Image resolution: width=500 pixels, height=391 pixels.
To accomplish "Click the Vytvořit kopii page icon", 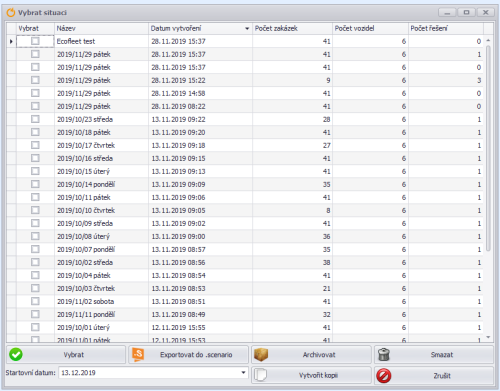I will pyautogui.click(x=260, y=375).
